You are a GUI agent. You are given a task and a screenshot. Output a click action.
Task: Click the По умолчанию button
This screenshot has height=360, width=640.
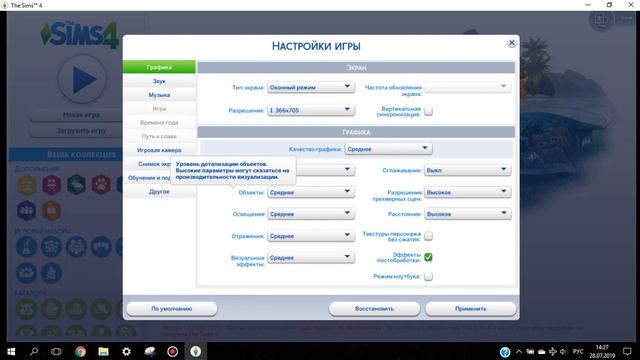coord(172,309)
